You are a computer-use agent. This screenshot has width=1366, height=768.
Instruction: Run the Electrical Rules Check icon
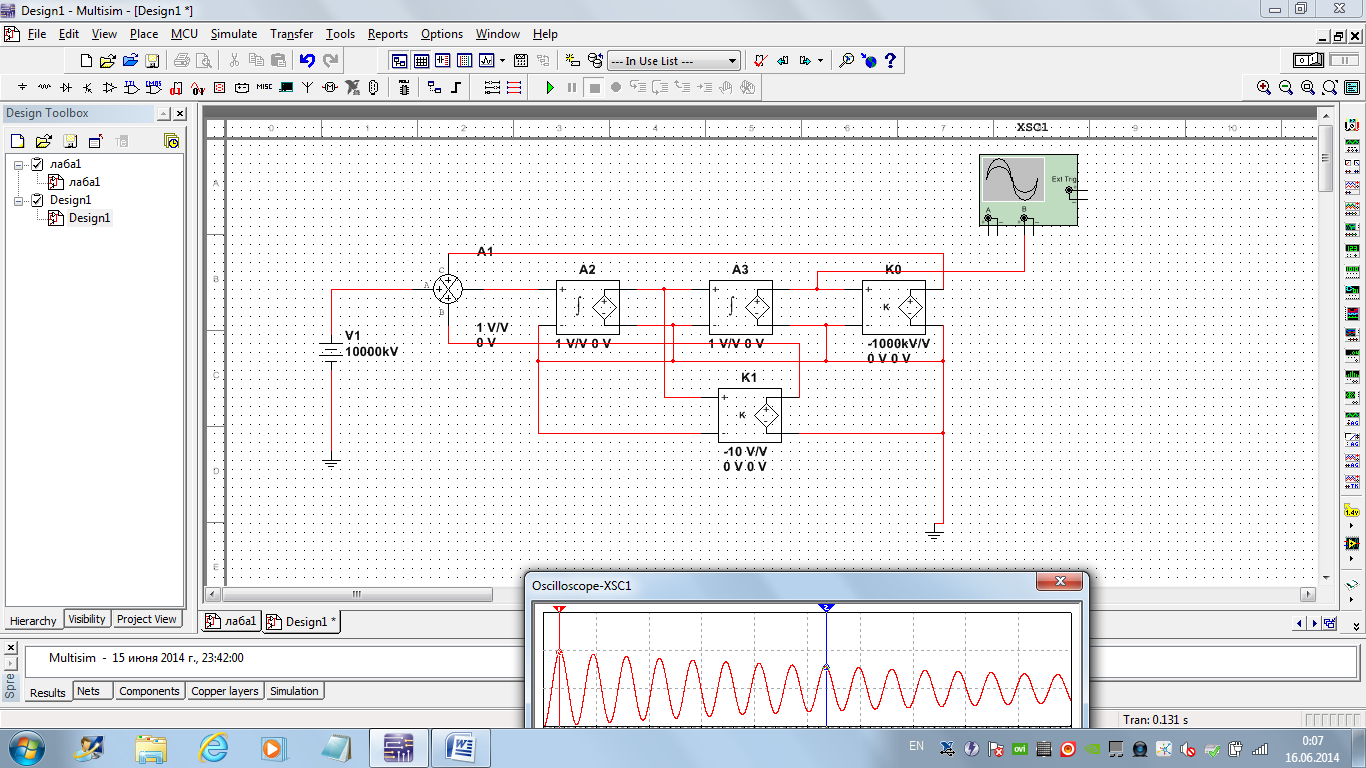760,61
